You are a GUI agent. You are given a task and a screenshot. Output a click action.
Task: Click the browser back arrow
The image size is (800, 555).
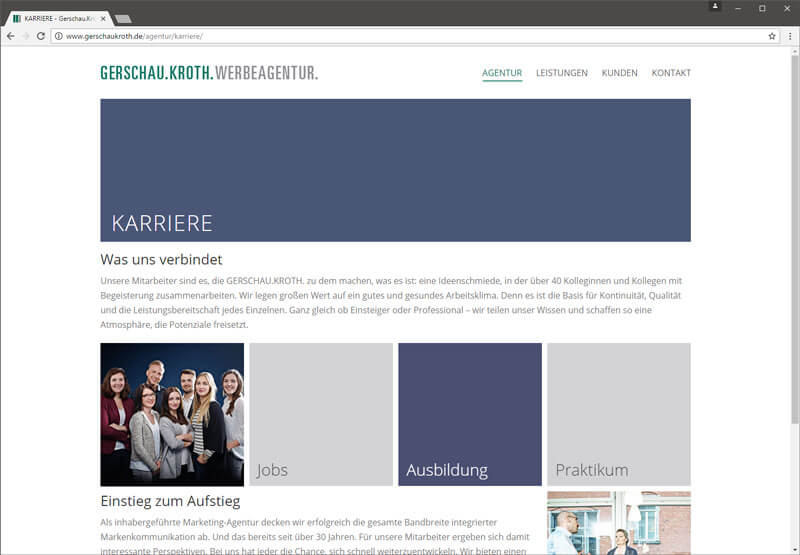[x=11, y=36]
